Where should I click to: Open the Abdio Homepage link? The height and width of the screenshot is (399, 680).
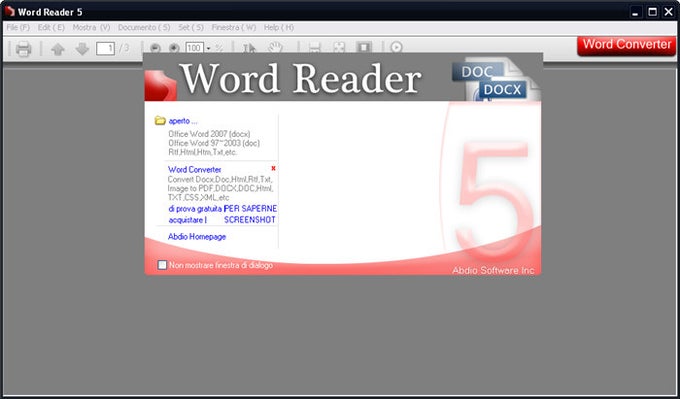(197, 237)
